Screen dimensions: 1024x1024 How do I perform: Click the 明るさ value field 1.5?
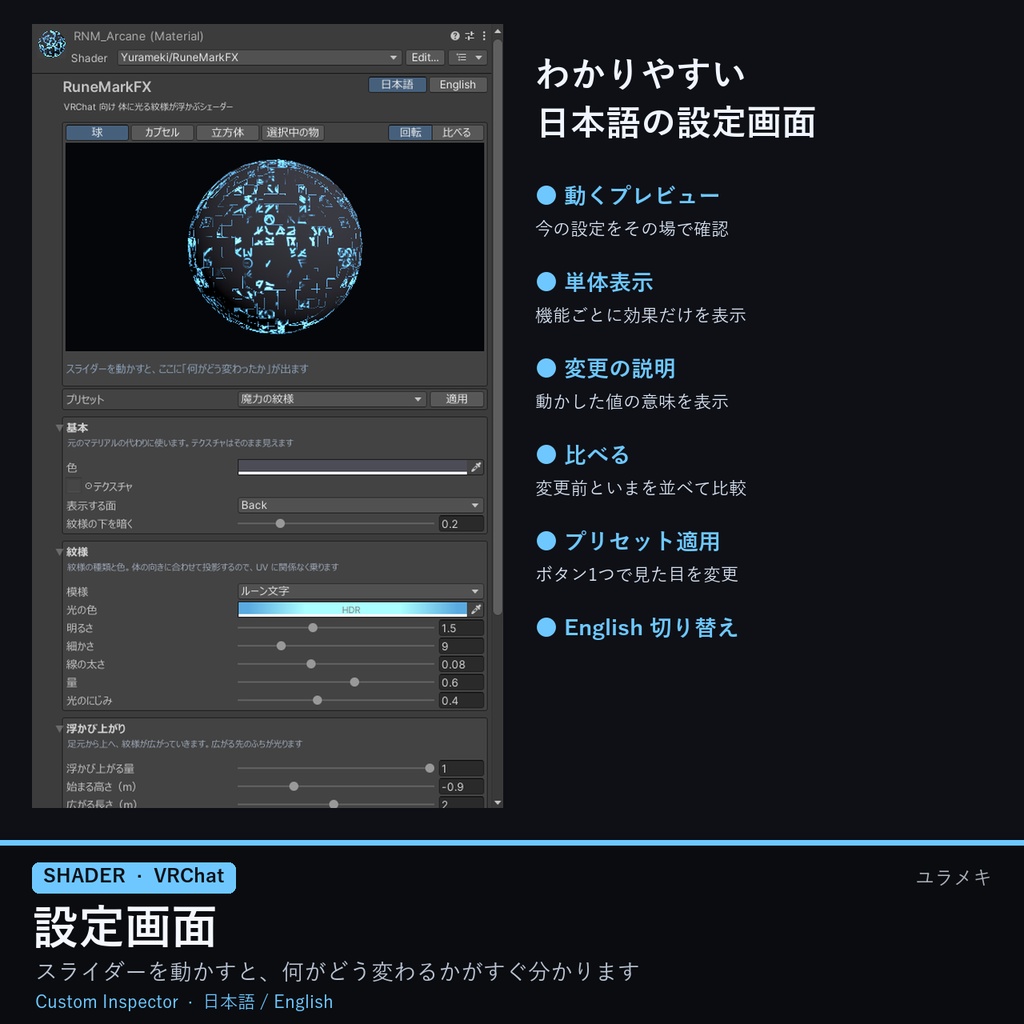point(461,628)
